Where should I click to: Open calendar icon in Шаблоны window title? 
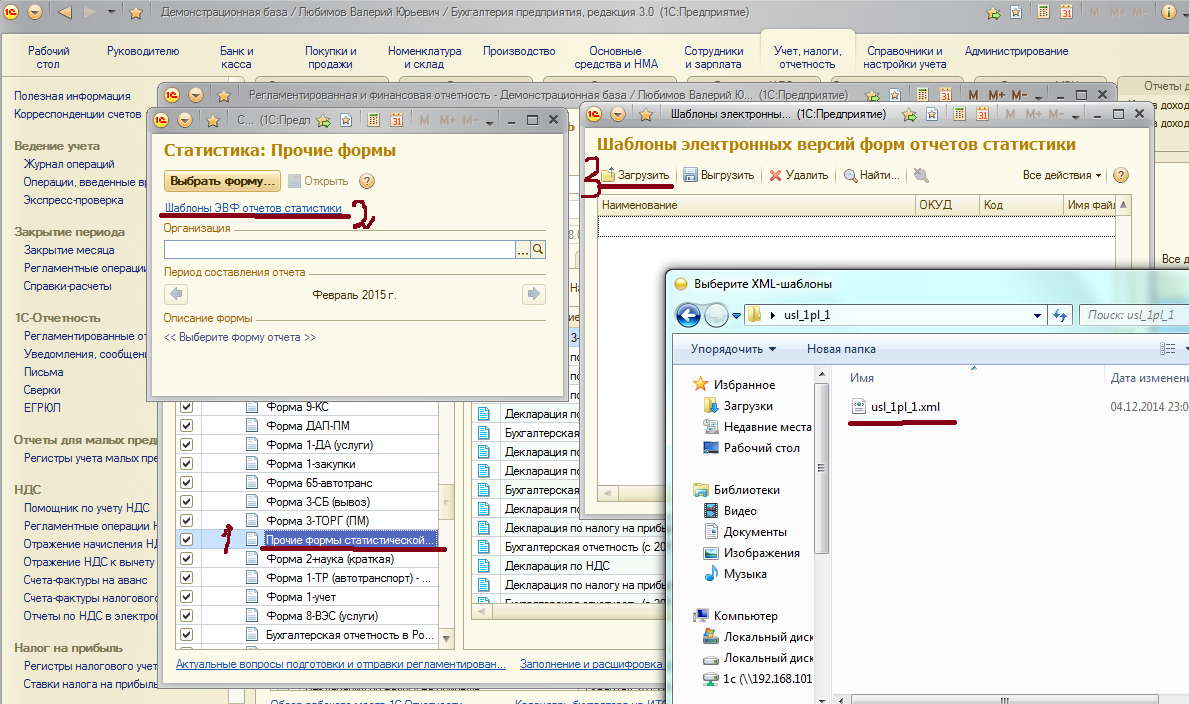(982, 115)
